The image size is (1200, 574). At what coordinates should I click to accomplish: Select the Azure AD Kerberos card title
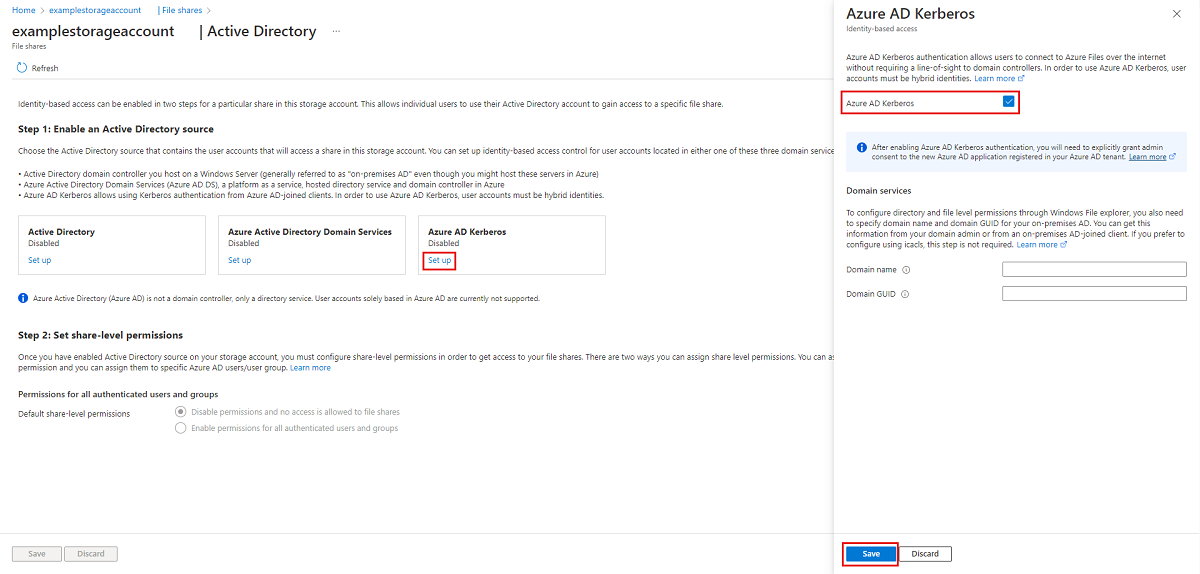(467, 232)
